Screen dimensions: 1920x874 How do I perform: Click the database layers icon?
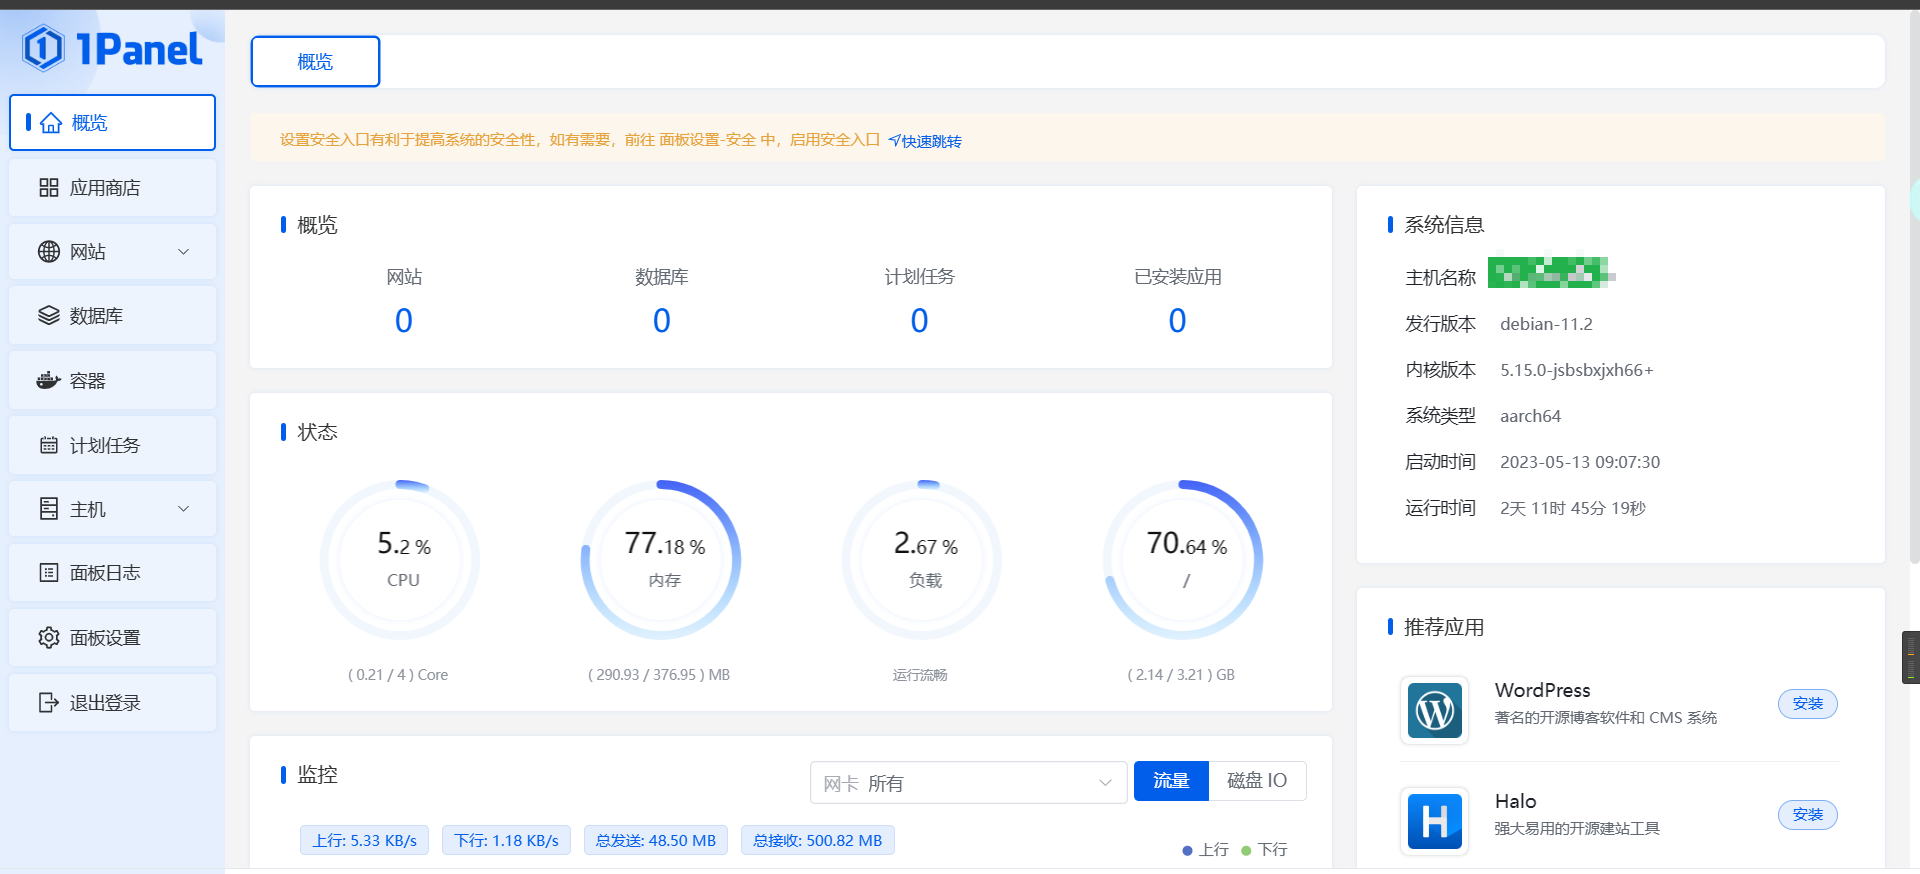click(x=49, y=316)
